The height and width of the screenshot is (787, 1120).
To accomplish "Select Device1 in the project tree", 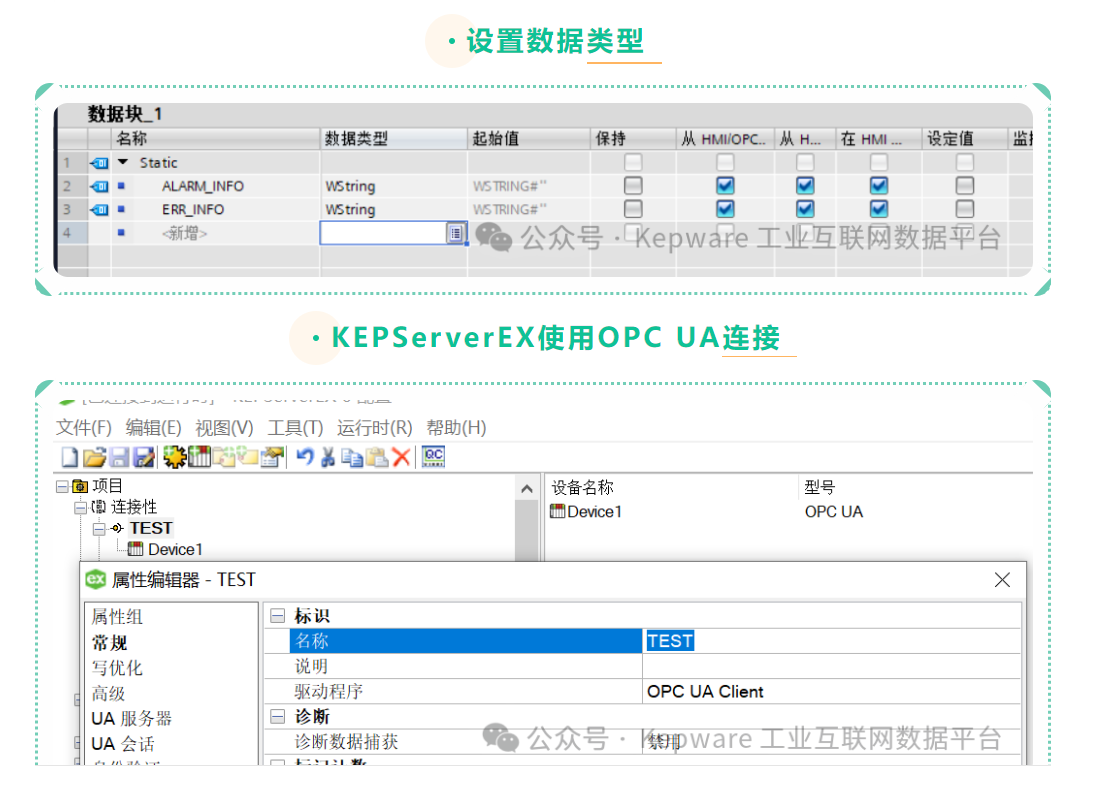I will pyautogui.click(x=175, y=549).
